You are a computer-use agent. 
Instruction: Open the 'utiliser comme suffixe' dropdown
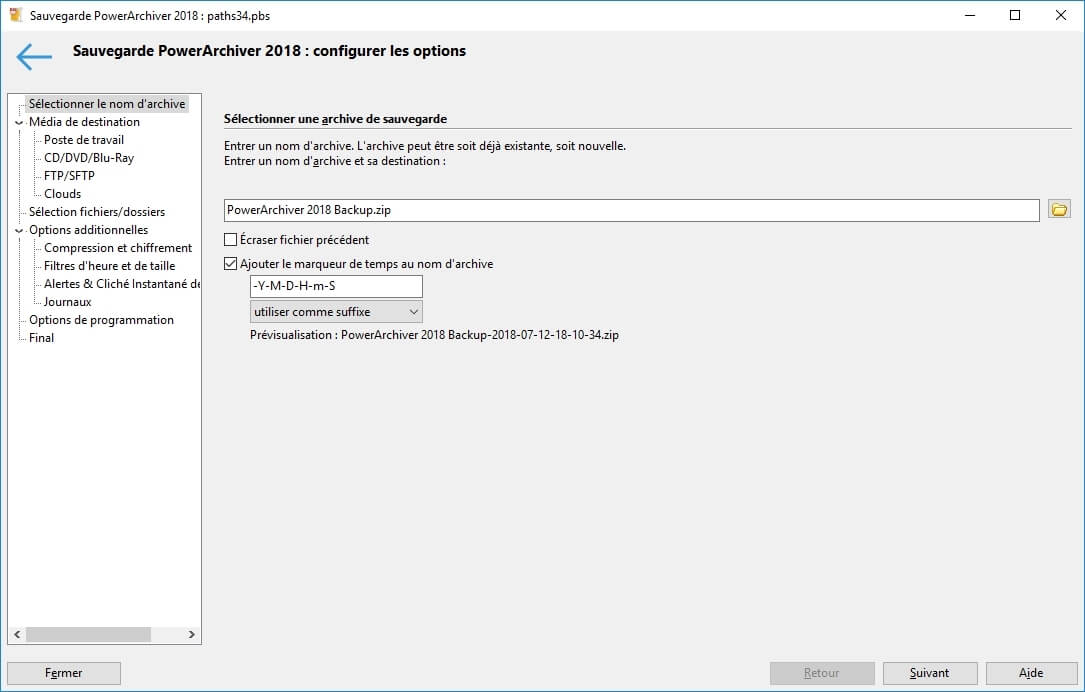[336, 312]
